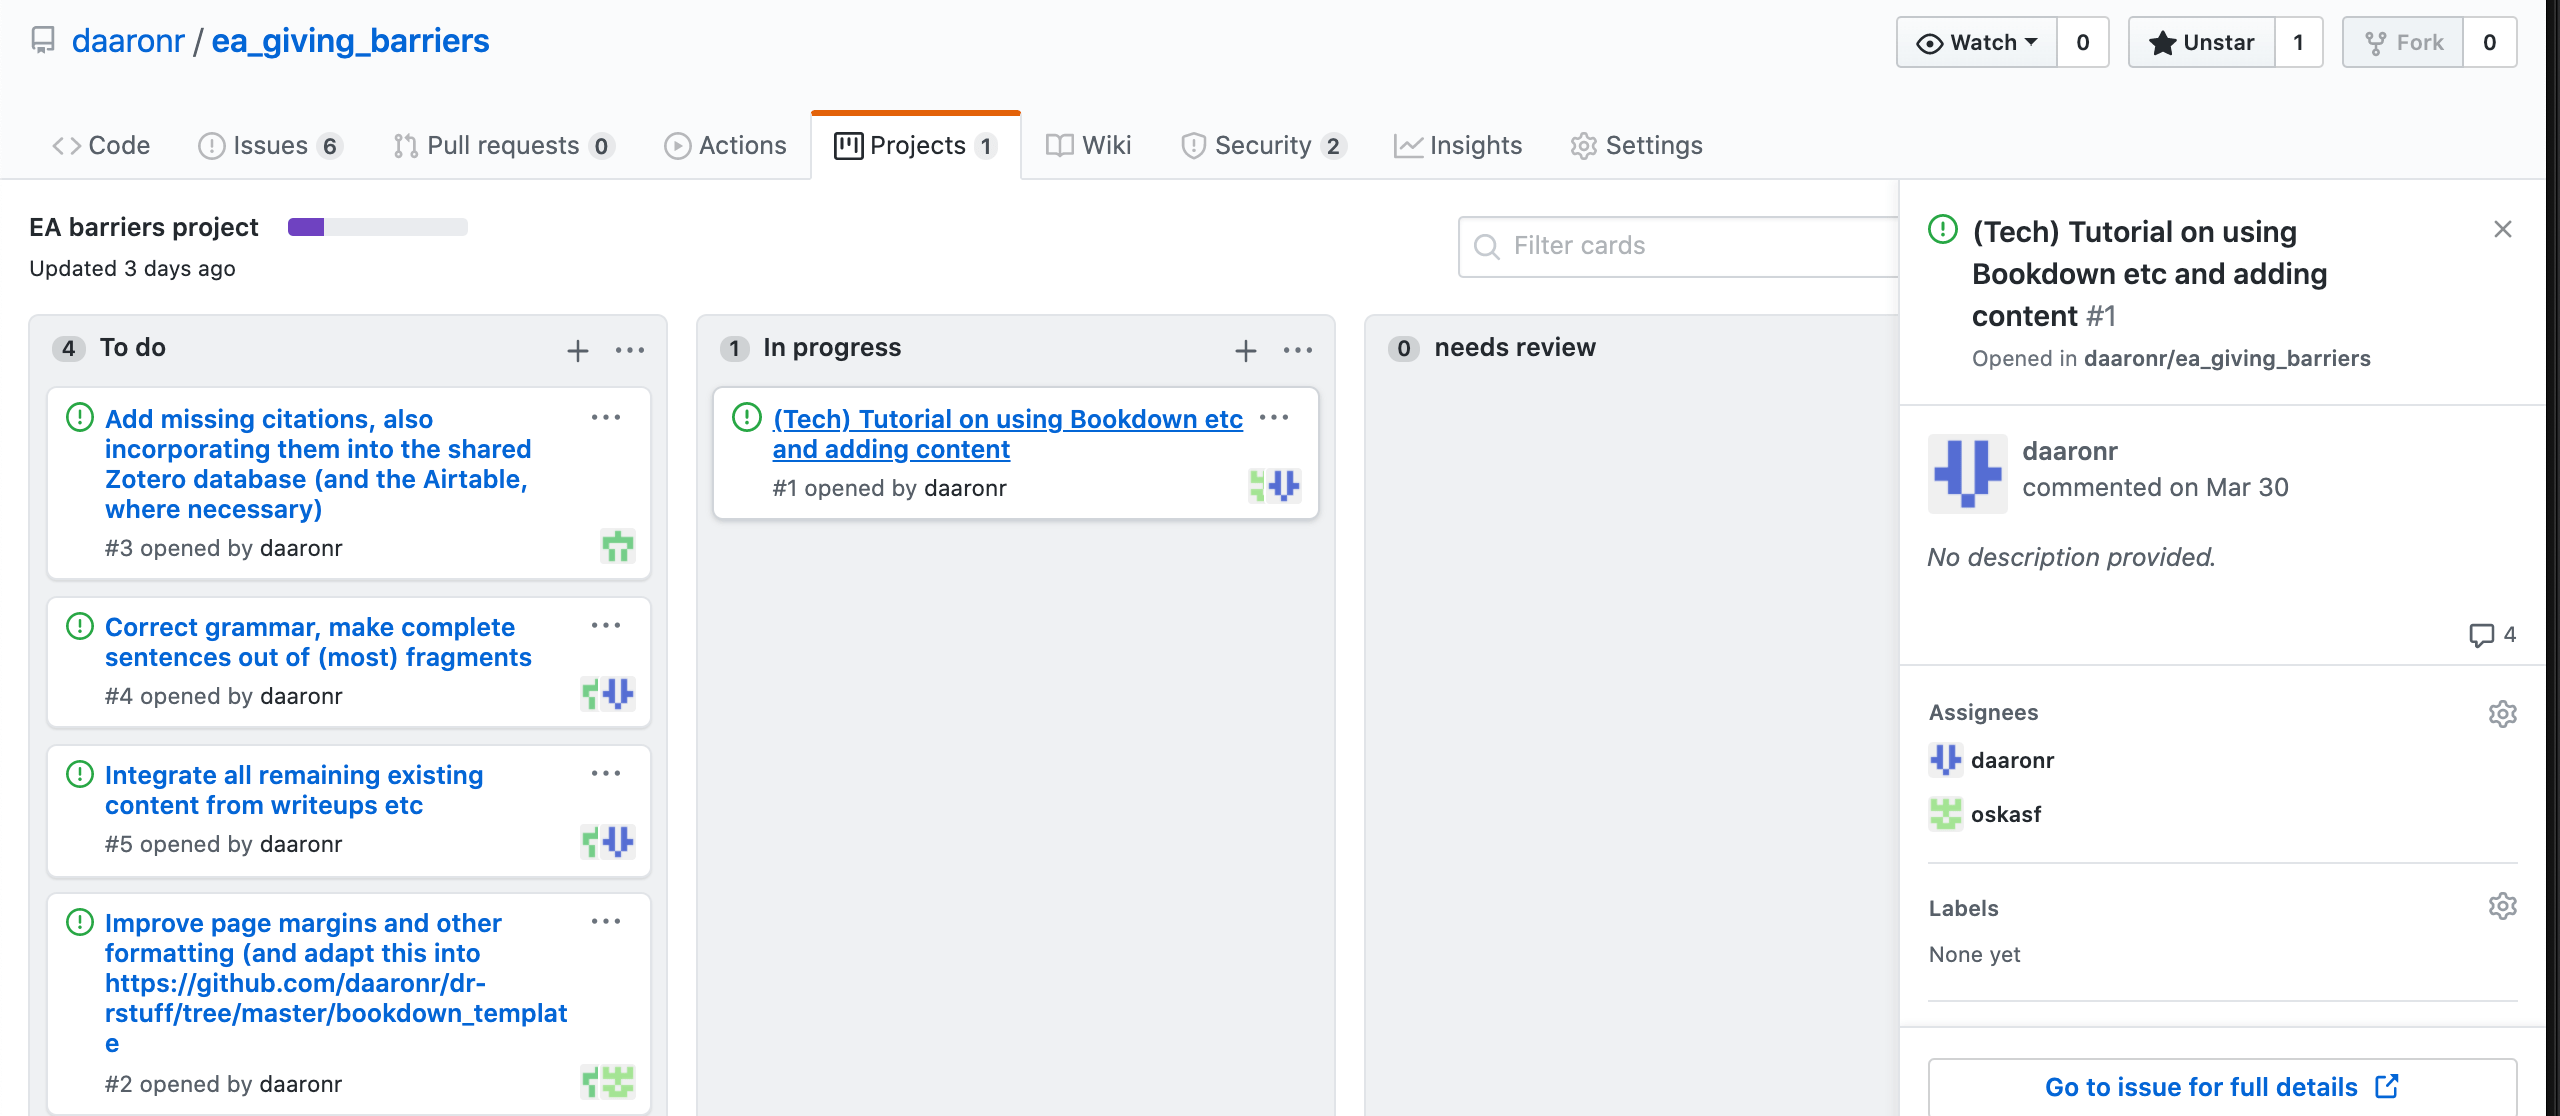Click open-issue icon on Add missing citations card
The image size is (2560, 1116).
[80, 417]
